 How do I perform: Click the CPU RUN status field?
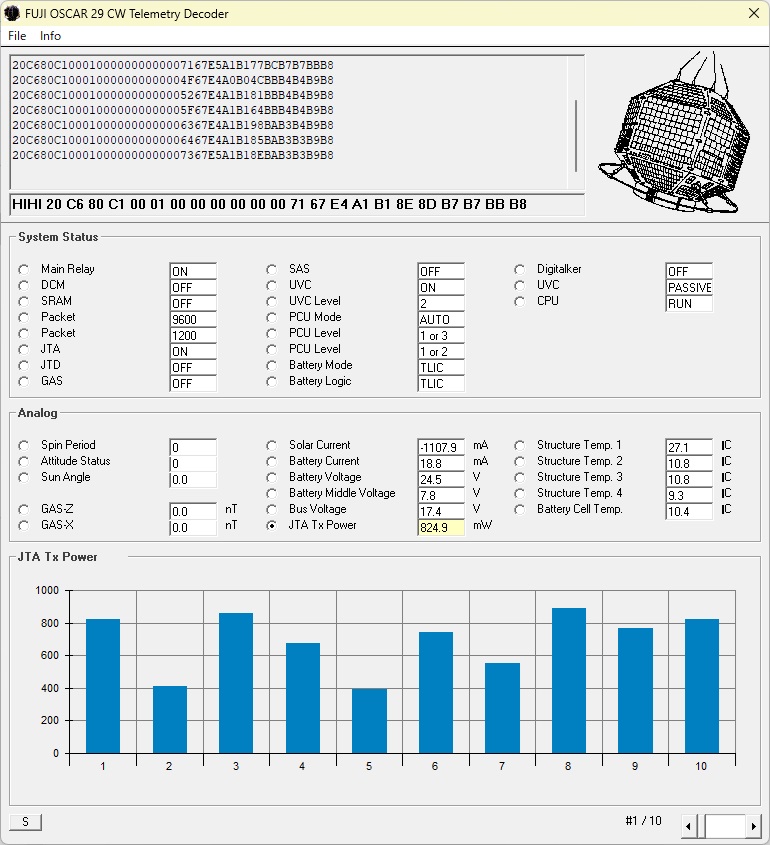689,303
